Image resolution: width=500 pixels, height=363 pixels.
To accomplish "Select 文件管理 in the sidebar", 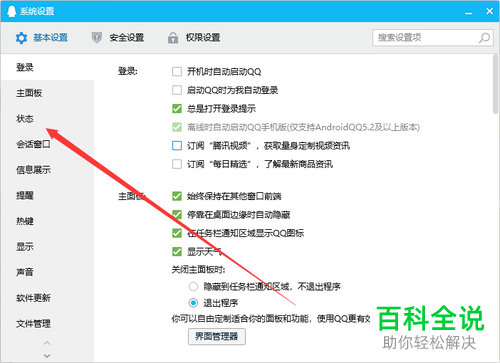I will tap(47, 324).
